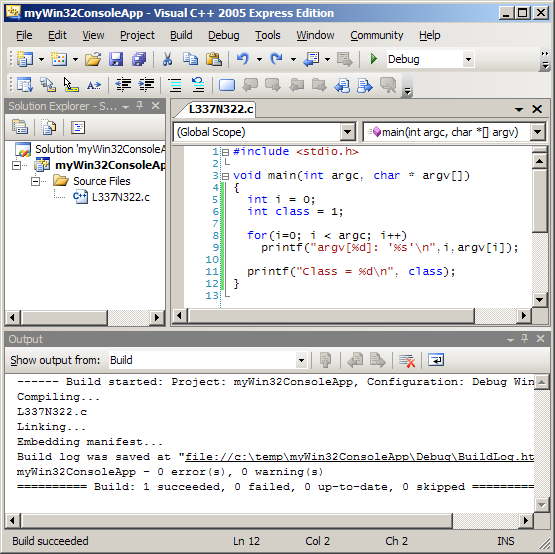Image resolution: width=555 pixels, height=554 pixels.
Task: Click the View Code icon in Solution Explorer
Action: point(78,127)
